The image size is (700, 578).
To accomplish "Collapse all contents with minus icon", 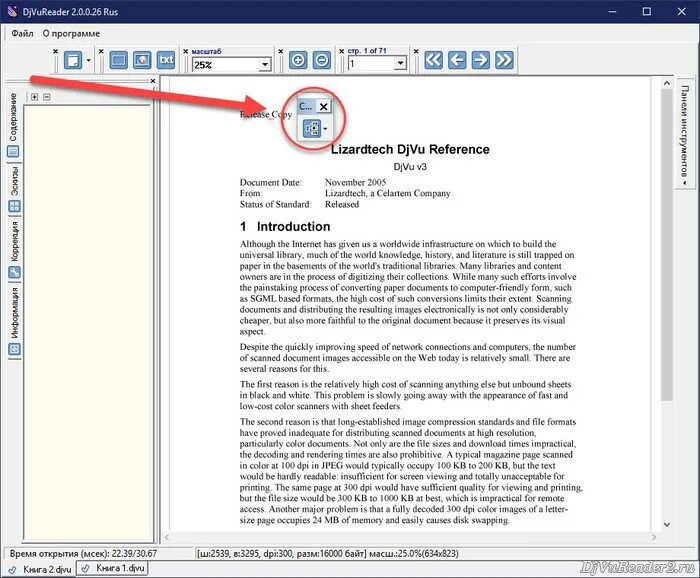I will 47,97.
